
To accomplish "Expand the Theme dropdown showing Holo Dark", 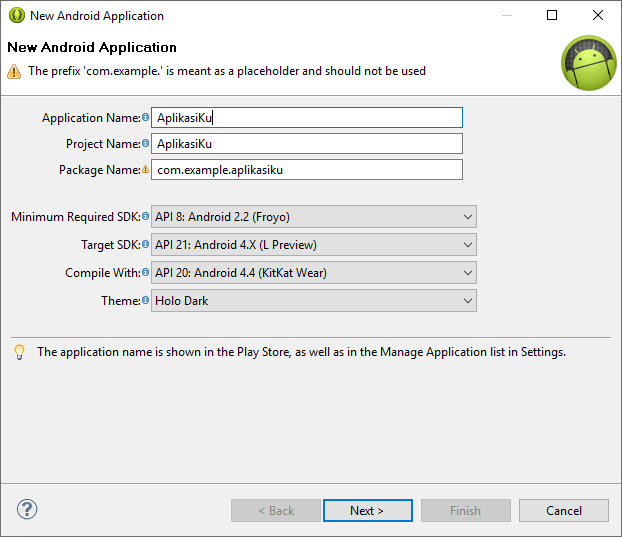I will pyautogui.click(x=314, y=301).
